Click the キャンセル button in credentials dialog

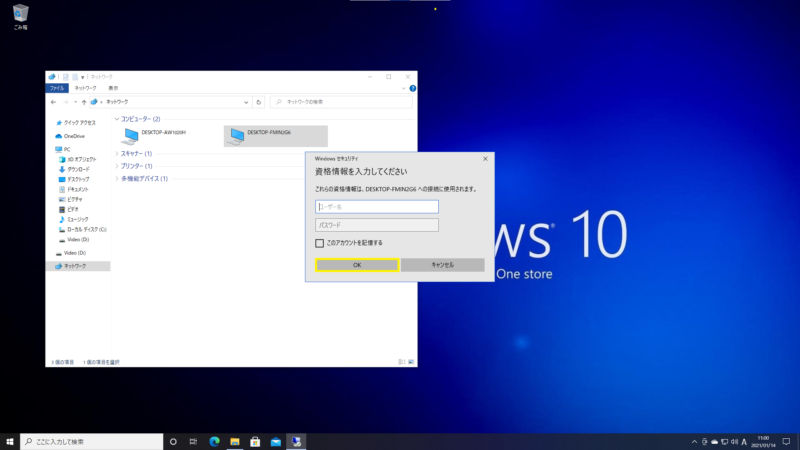click(x=442, y=265)
